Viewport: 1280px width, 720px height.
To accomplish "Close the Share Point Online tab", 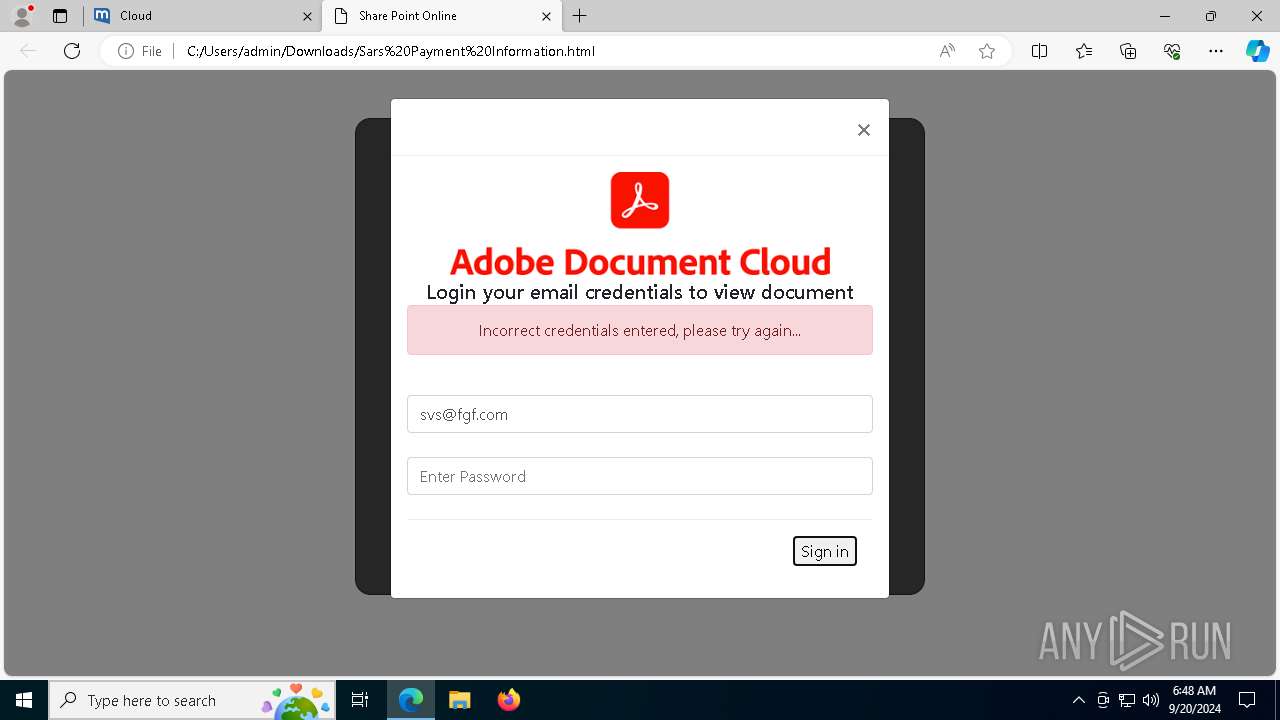I will click(x=546, y=16).
